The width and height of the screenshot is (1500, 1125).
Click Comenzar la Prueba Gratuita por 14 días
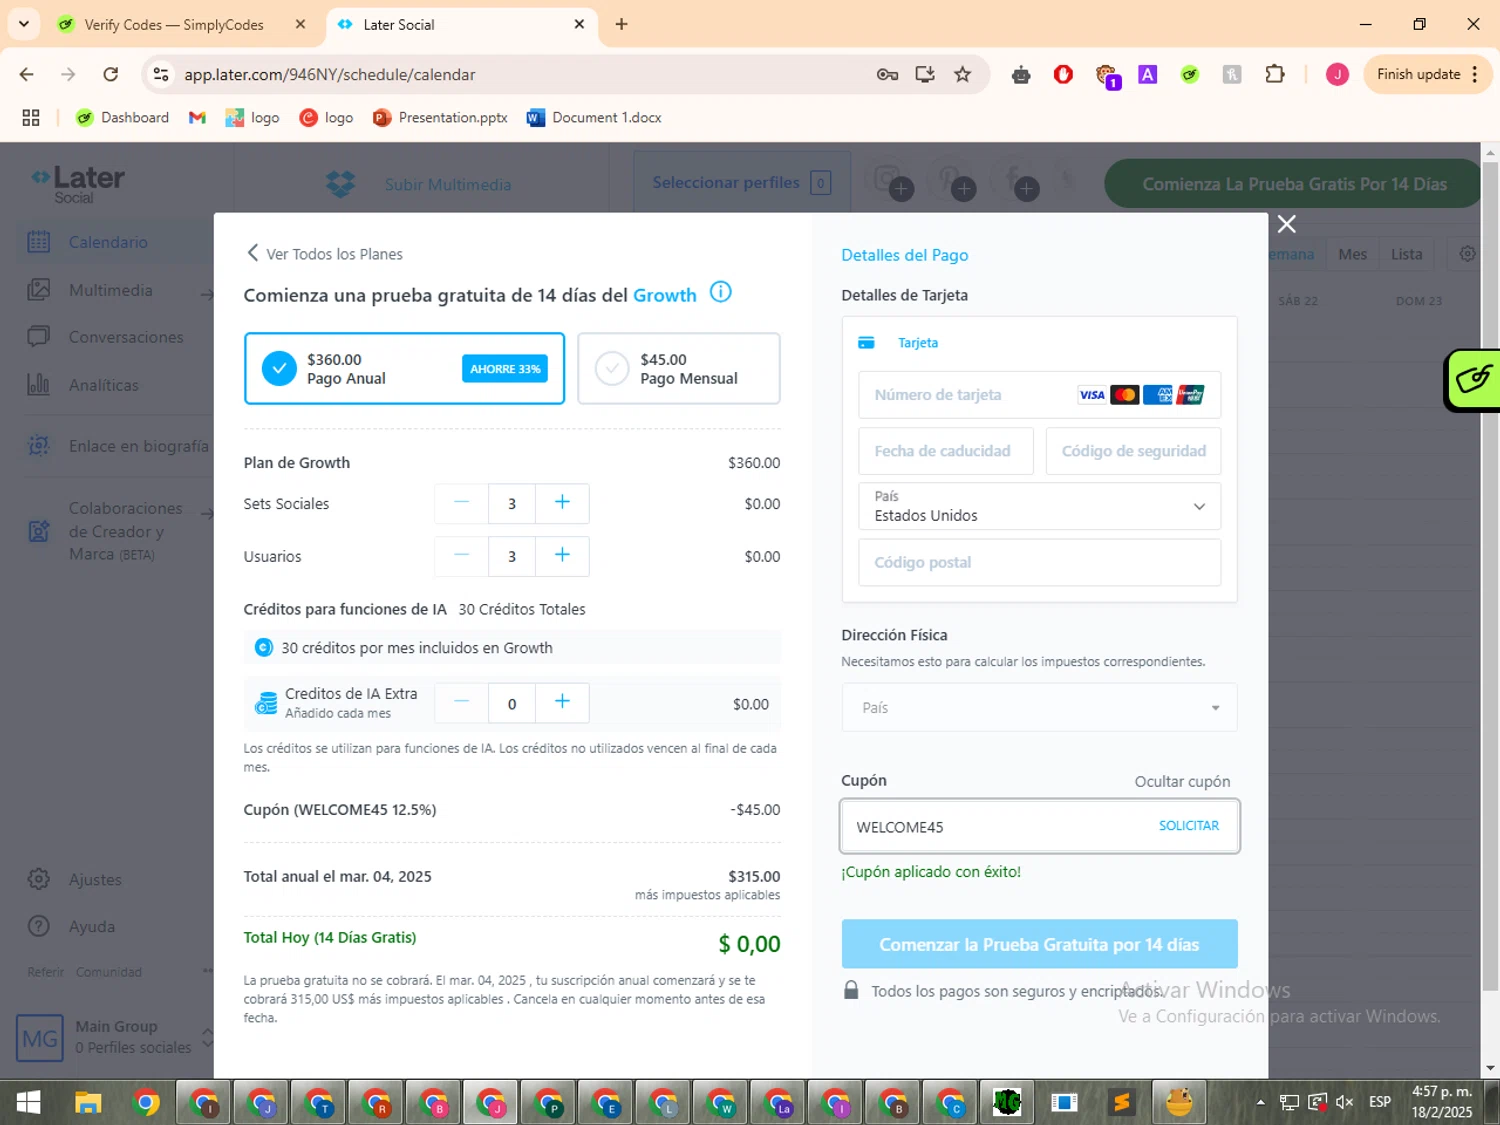click(x=1039, y=944)
